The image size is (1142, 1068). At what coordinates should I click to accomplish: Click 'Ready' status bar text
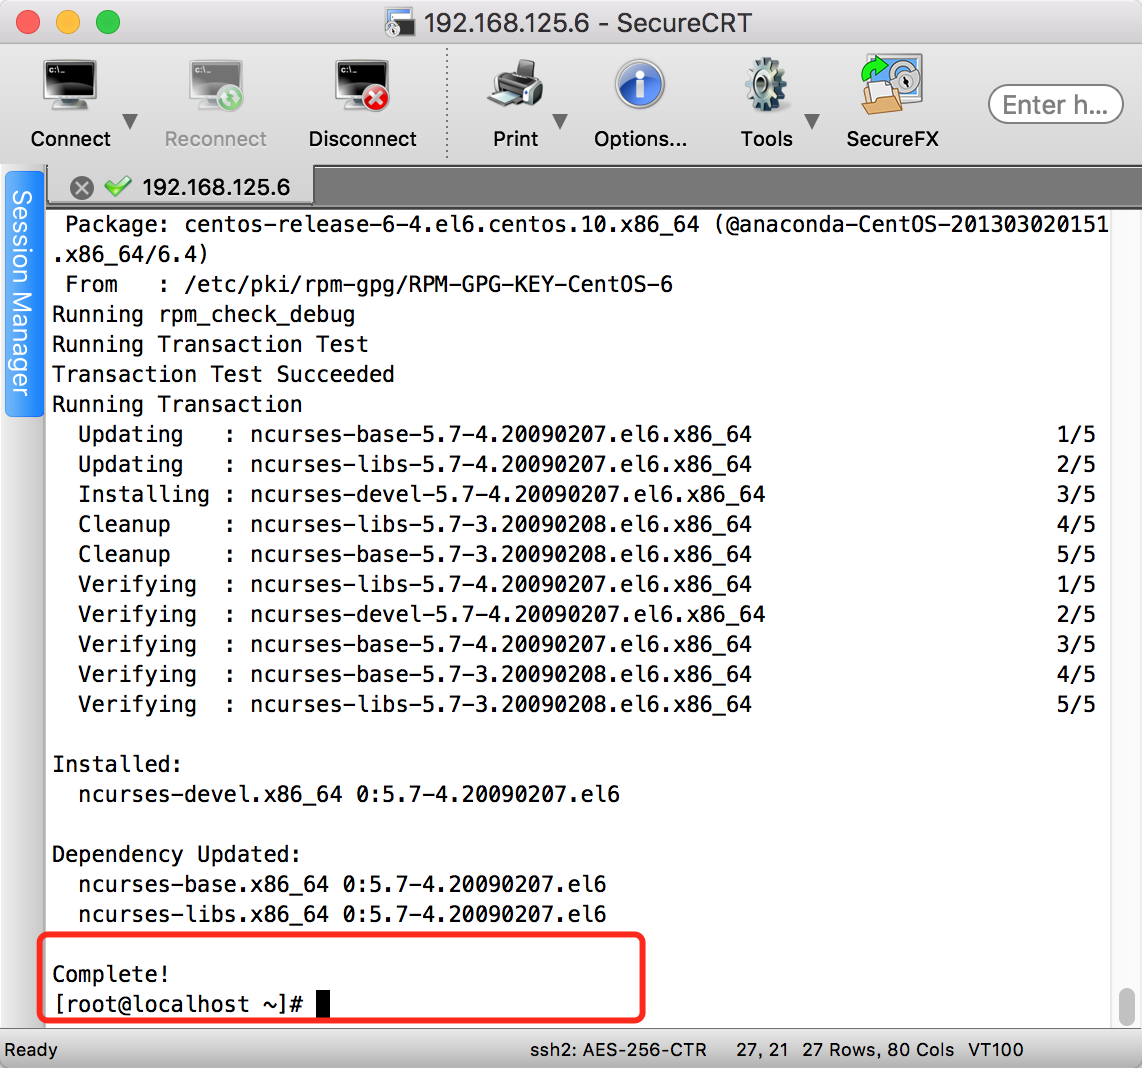point(31,1050)
